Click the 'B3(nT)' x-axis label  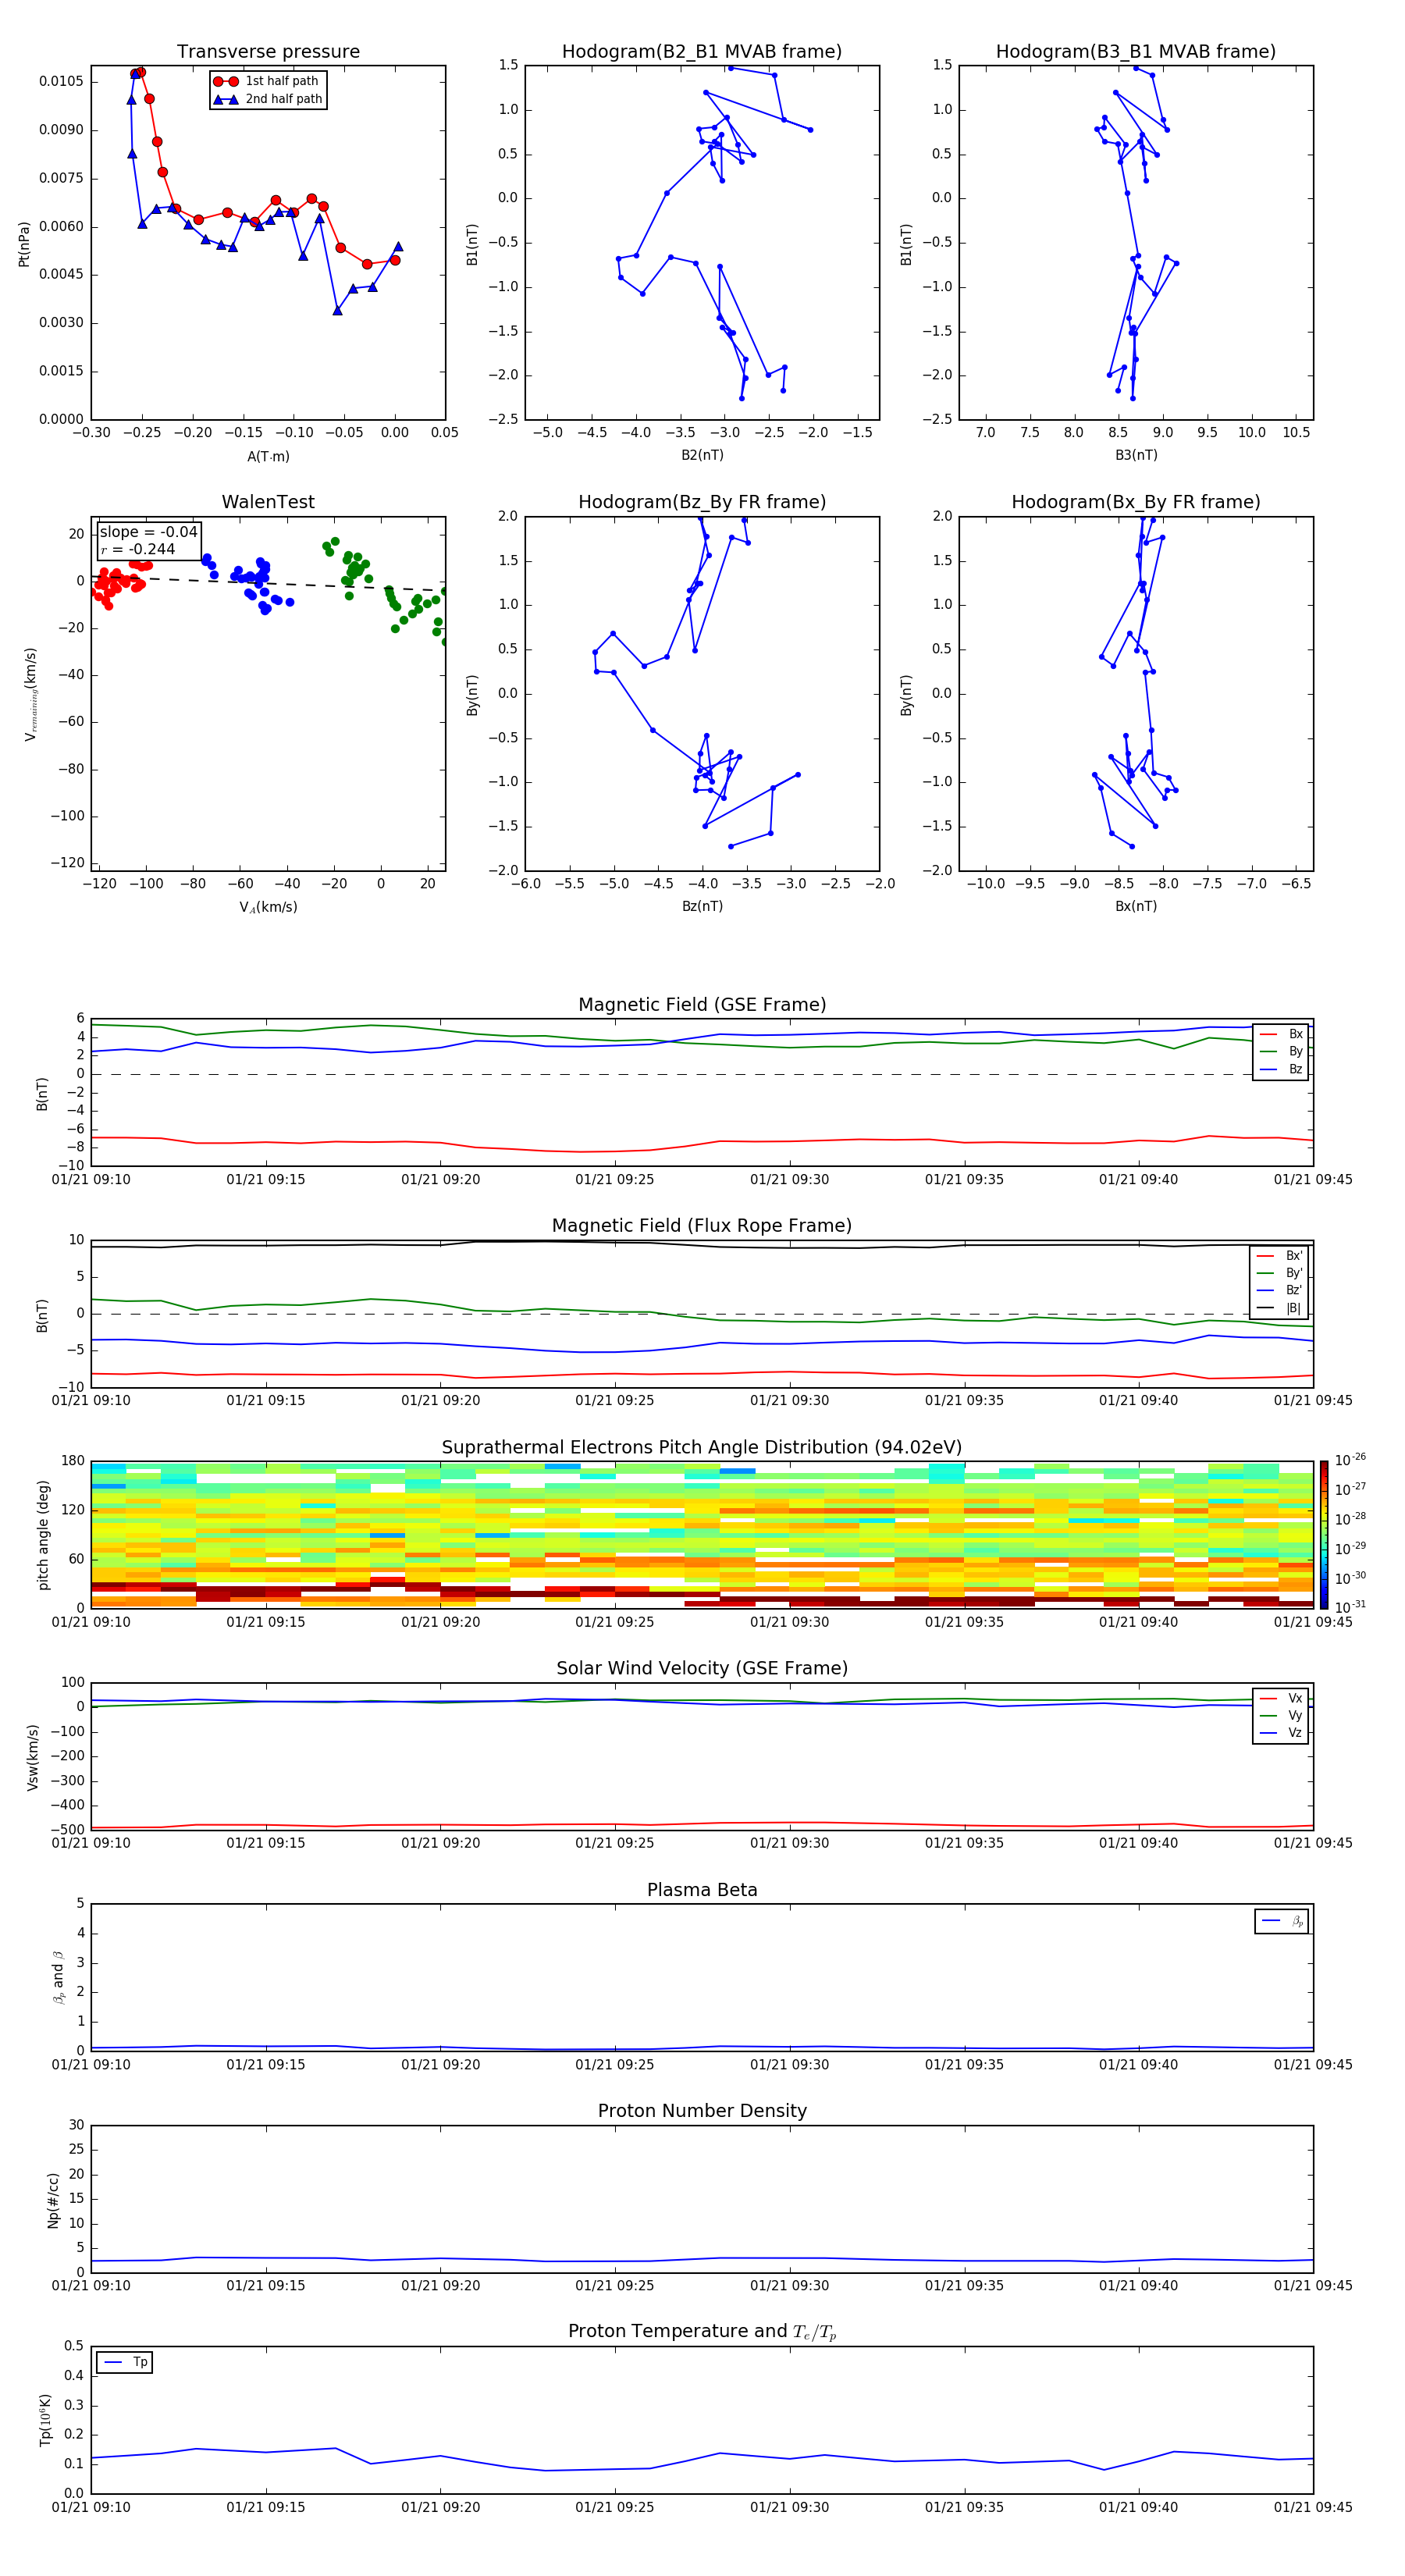(1136, 455)
